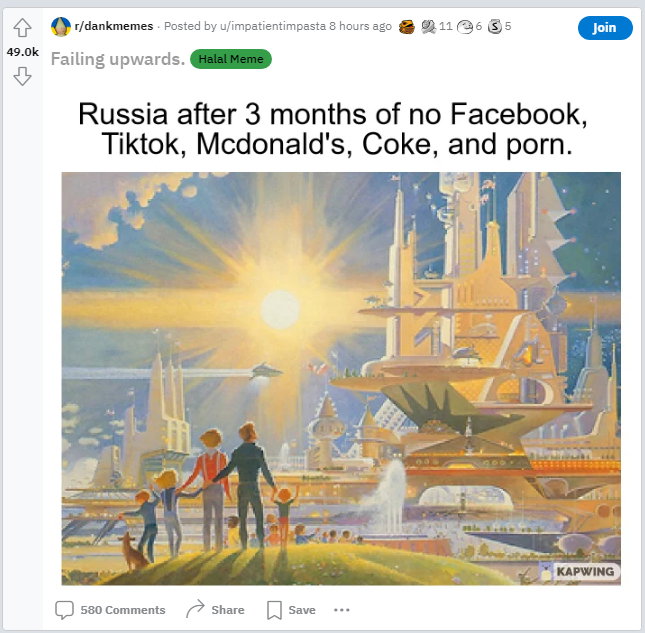645x633 pixels.
Task: Click the comments speech bubble icon
Action: click(64, 610)
